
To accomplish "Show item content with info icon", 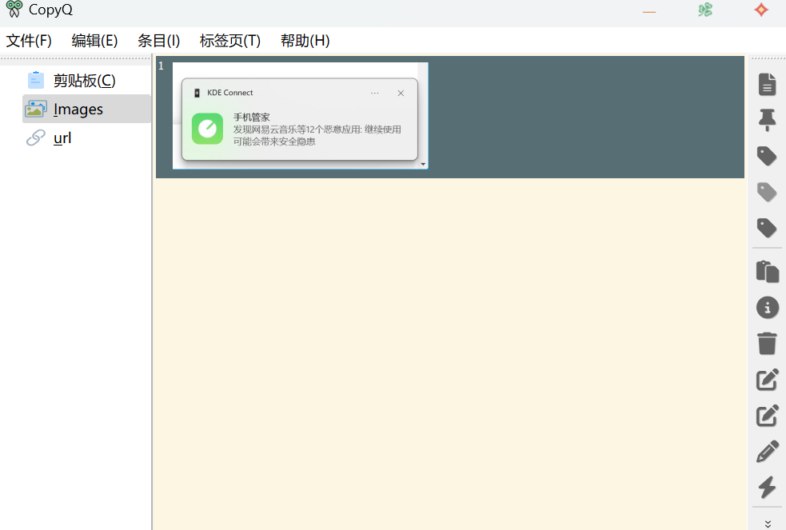I will coord(767,307).
